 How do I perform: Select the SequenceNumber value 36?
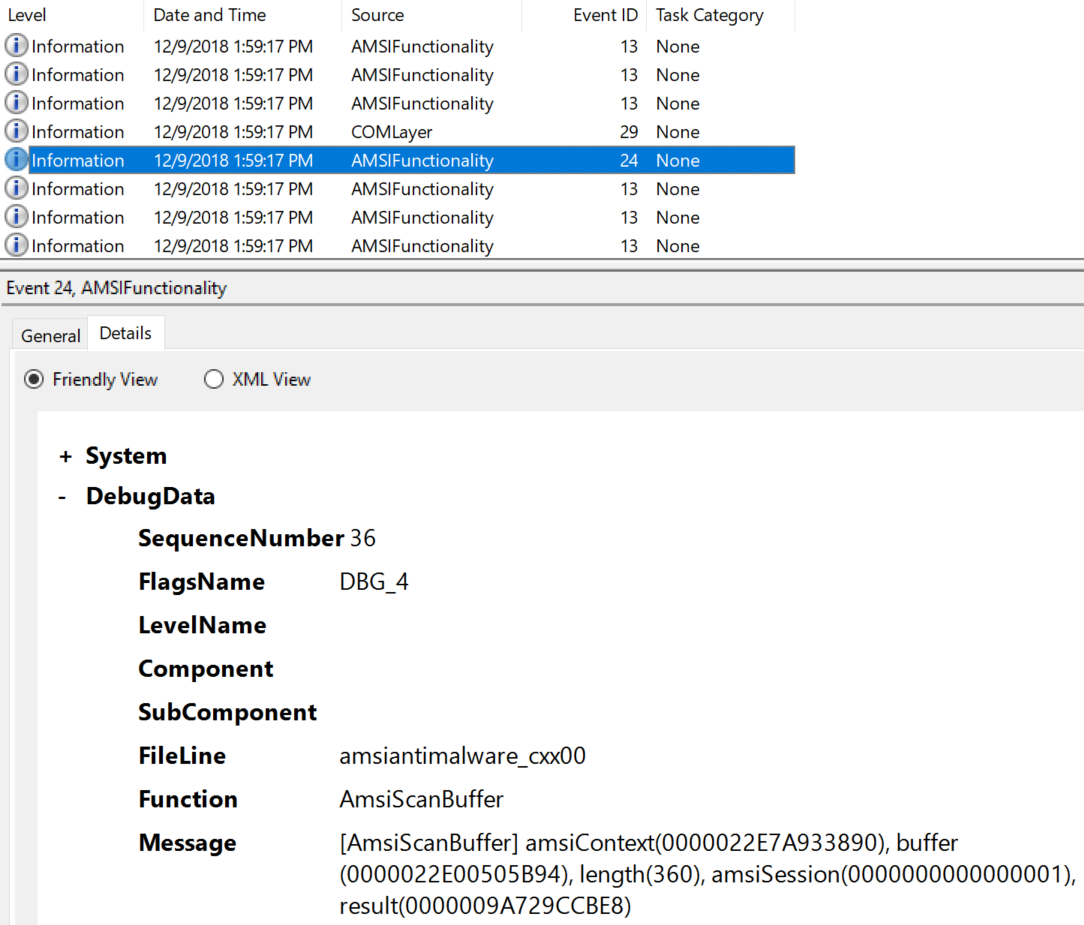(x=368, y=538)
